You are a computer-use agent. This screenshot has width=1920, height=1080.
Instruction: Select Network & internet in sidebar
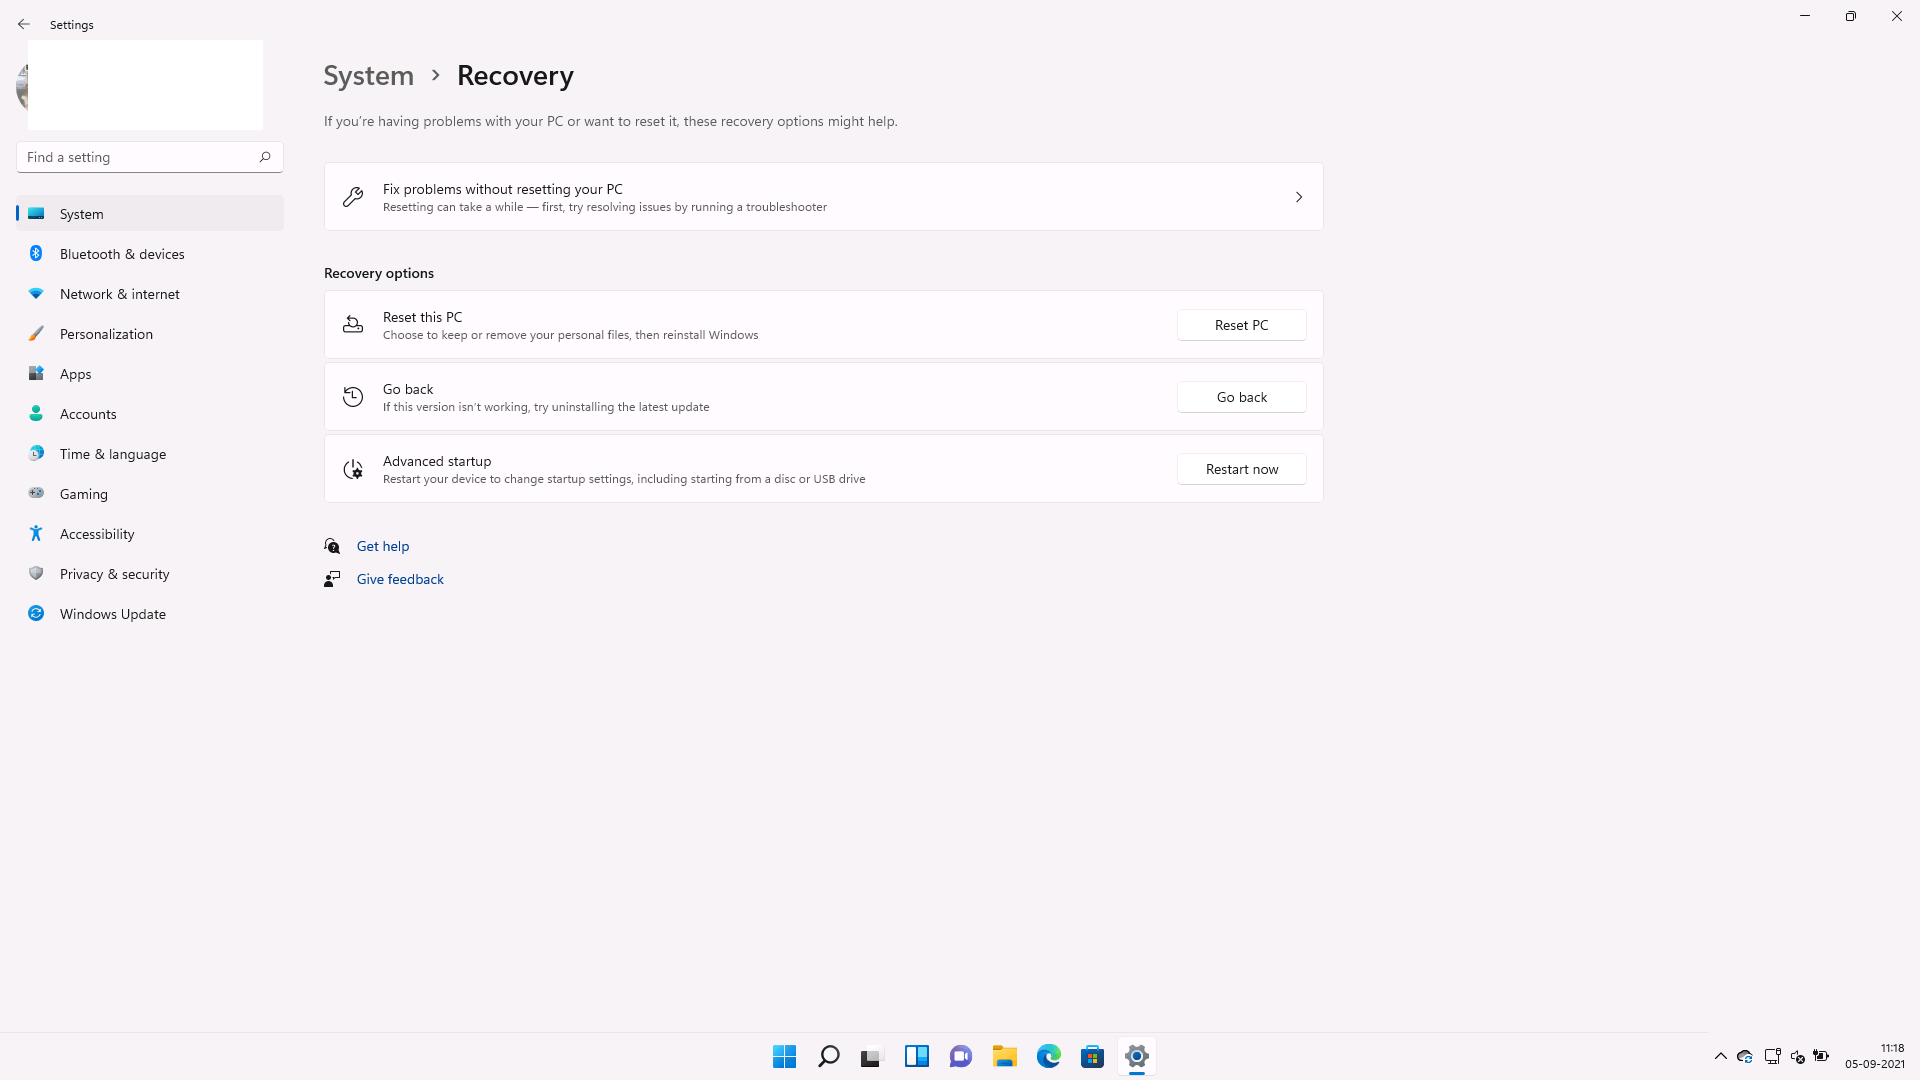tap(120, 294)
